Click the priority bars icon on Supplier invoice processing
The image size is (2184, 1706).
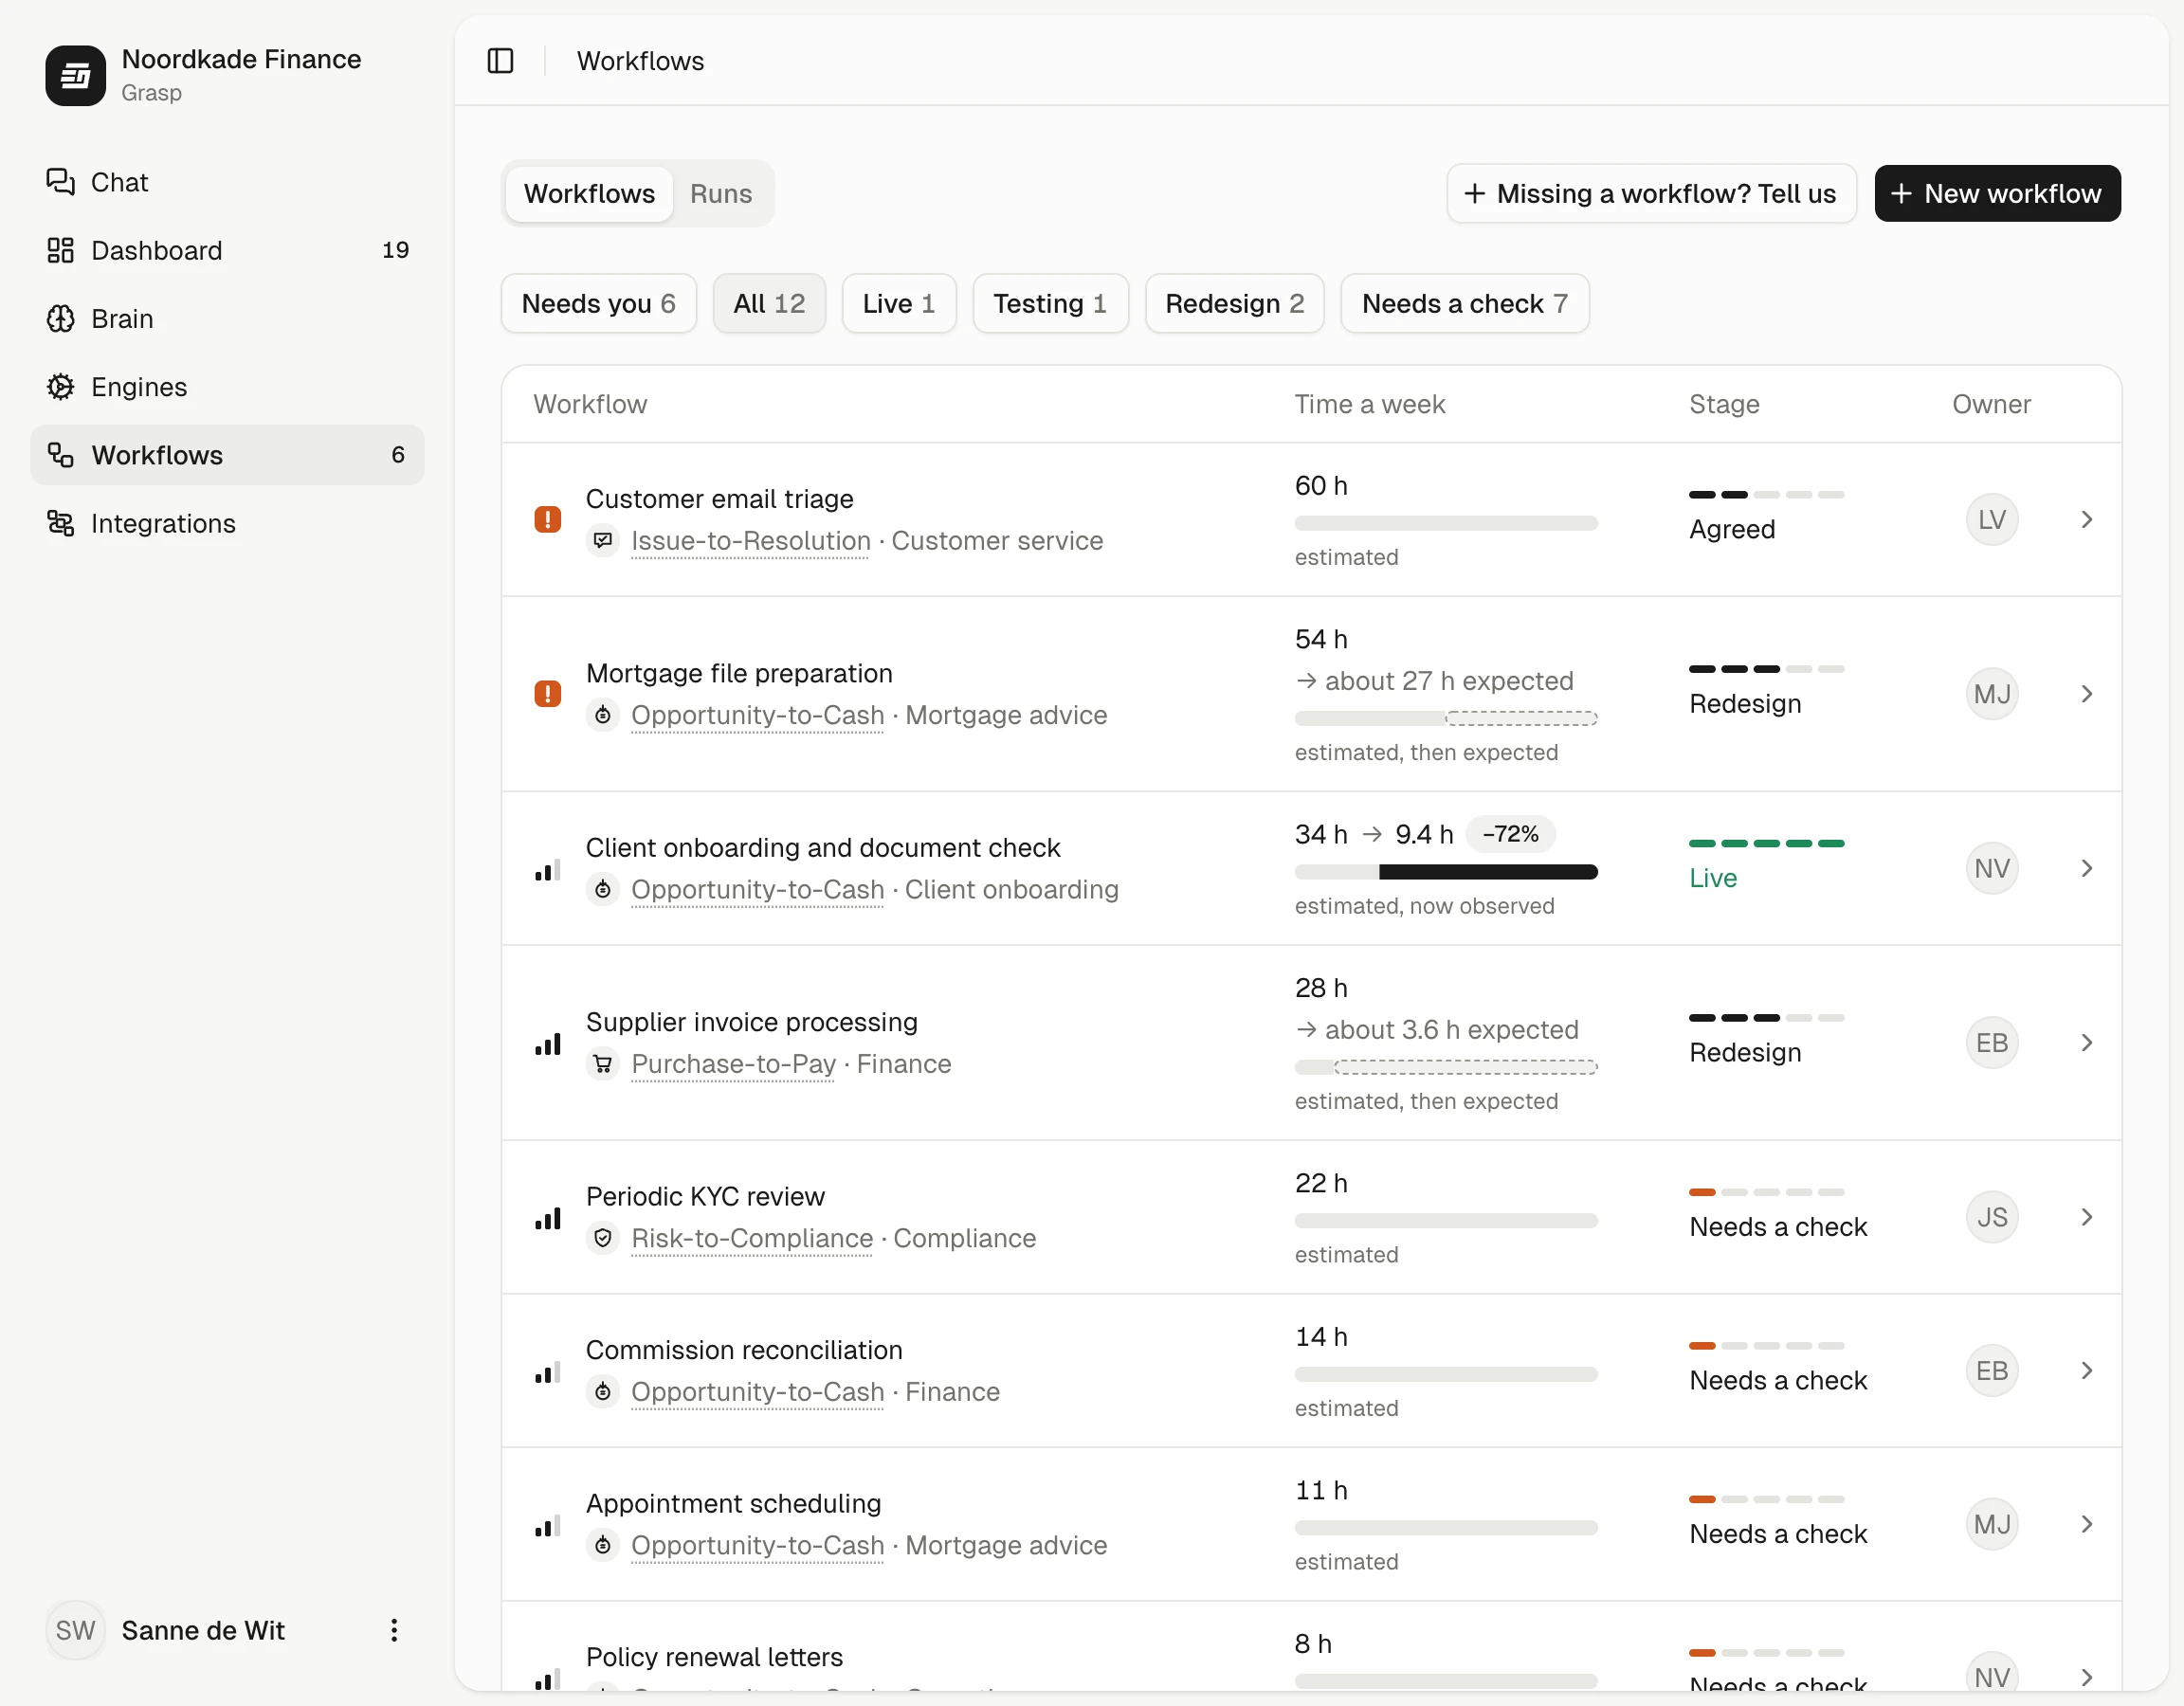[x=547, y=1044]
